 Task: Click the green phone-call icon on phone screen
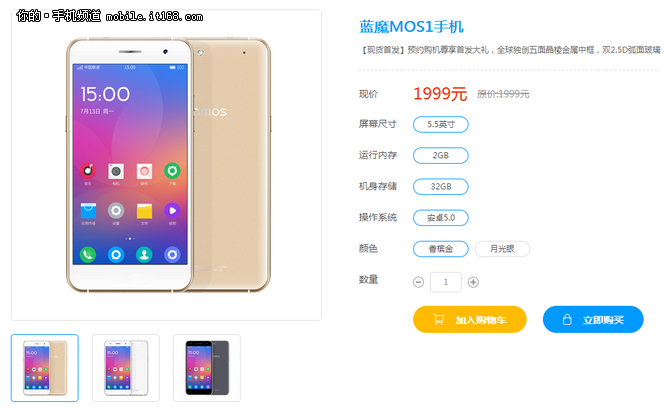(x=88, y=255)
